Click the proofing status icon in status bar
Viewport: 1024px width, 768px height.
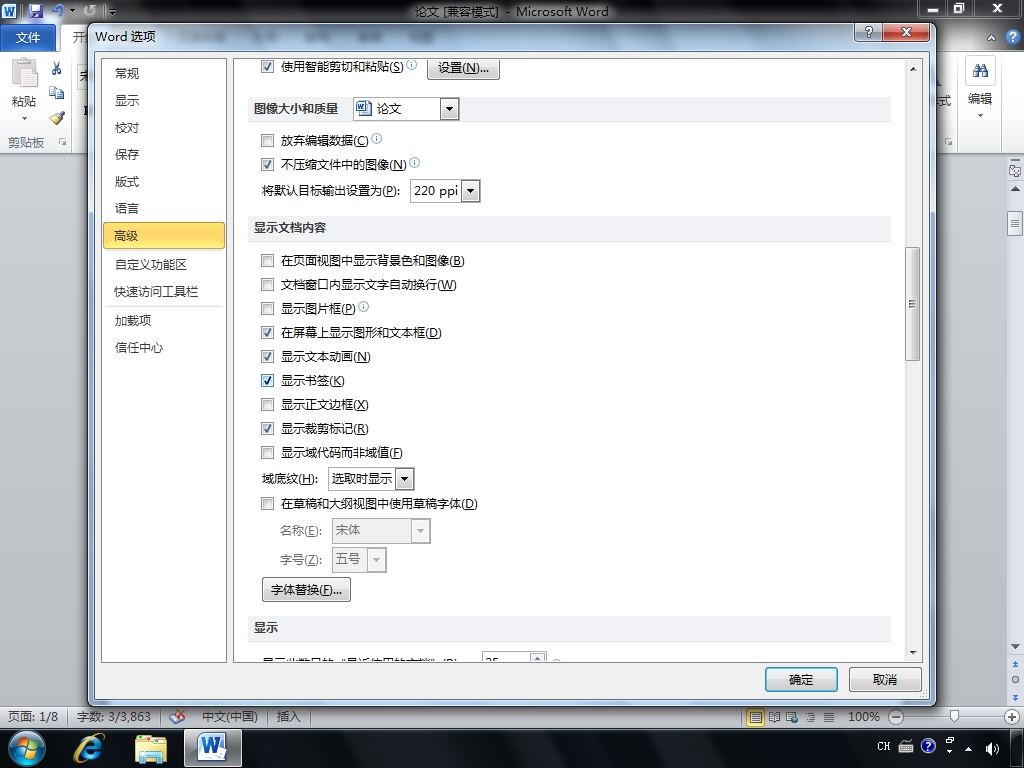pyautogui.click(x=177, y=716)
